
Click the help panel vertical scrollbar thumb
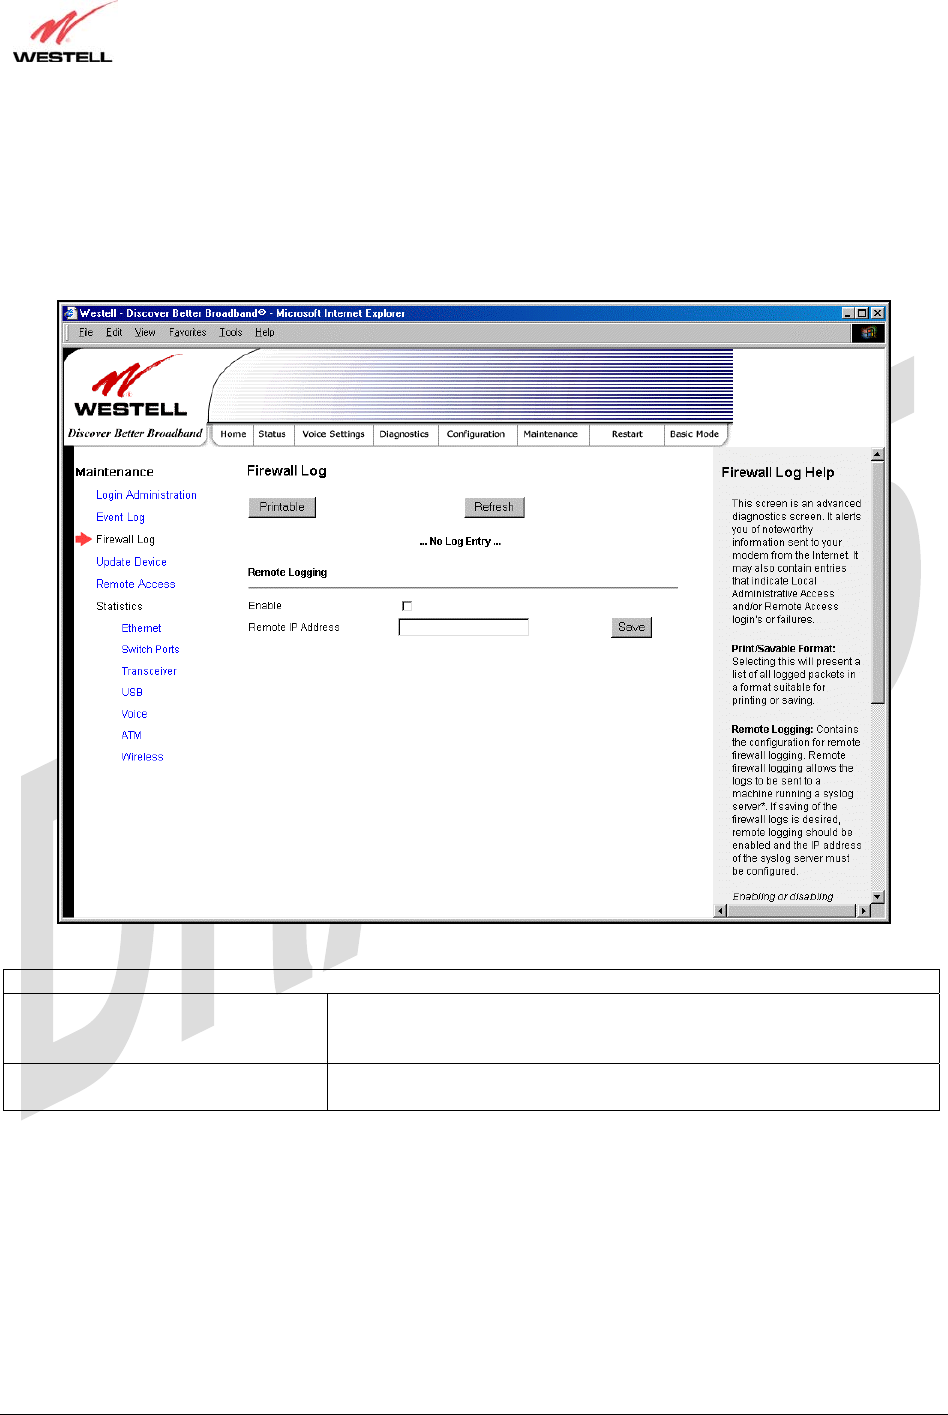tap(877, 583)
